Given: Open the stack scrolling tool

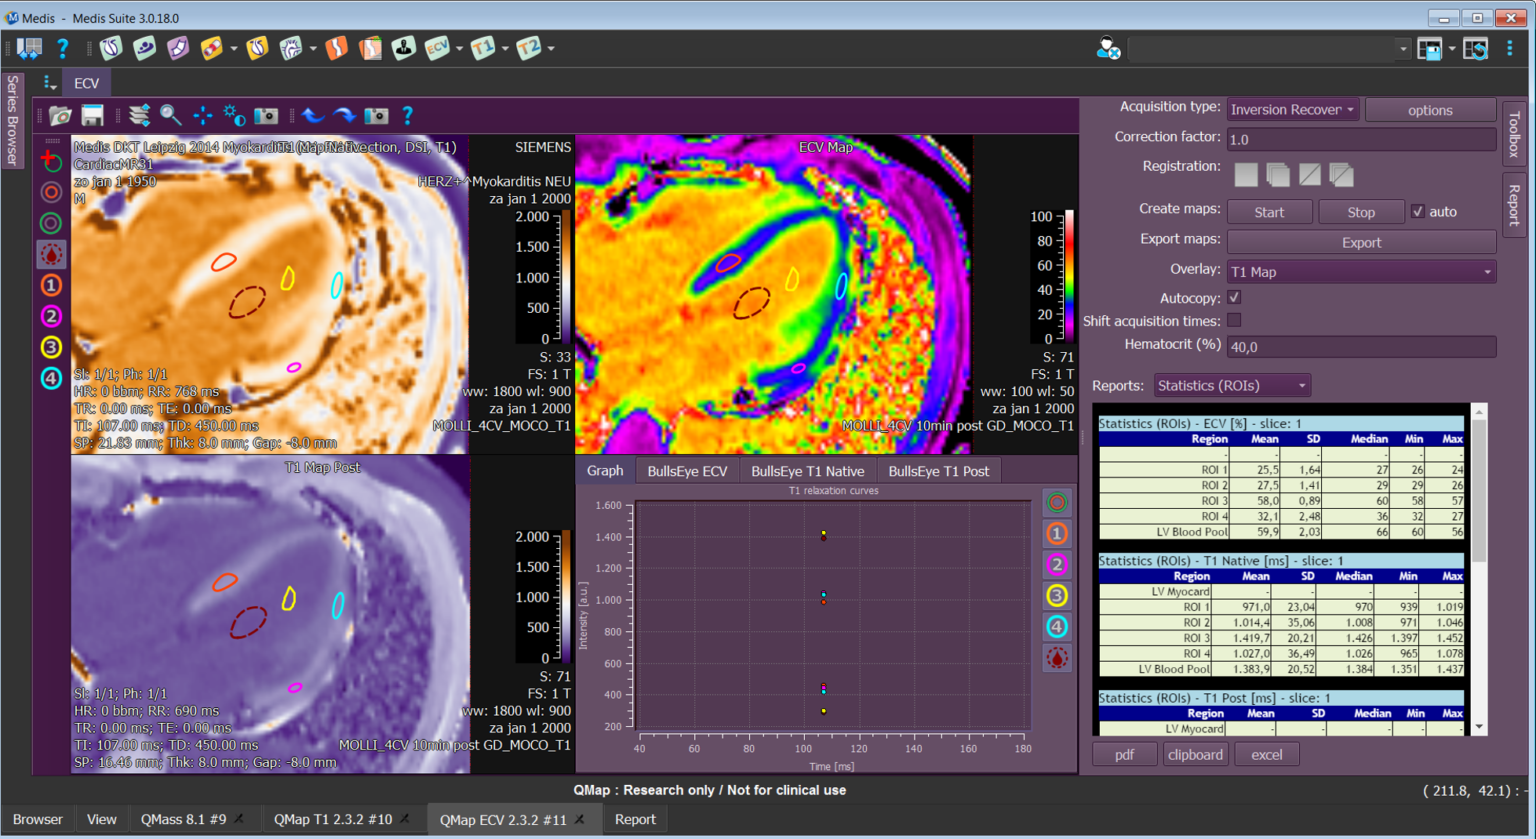Looking at the screenshot, I should [x=139, y=116].
